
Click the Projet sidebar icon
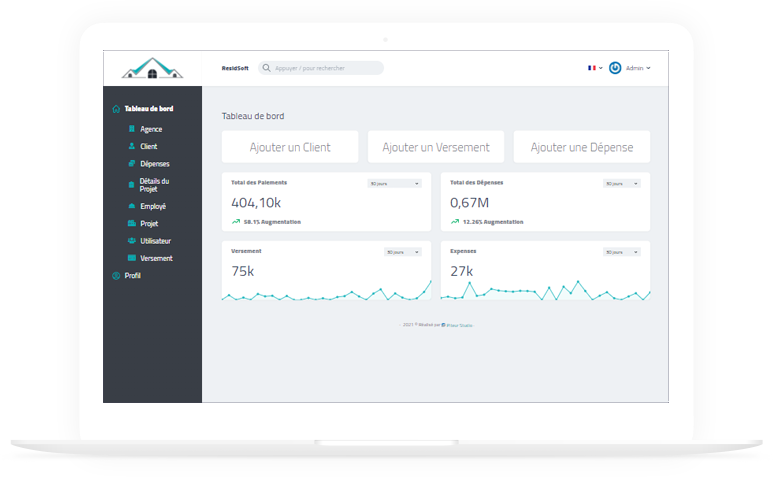tap(132, 223)
